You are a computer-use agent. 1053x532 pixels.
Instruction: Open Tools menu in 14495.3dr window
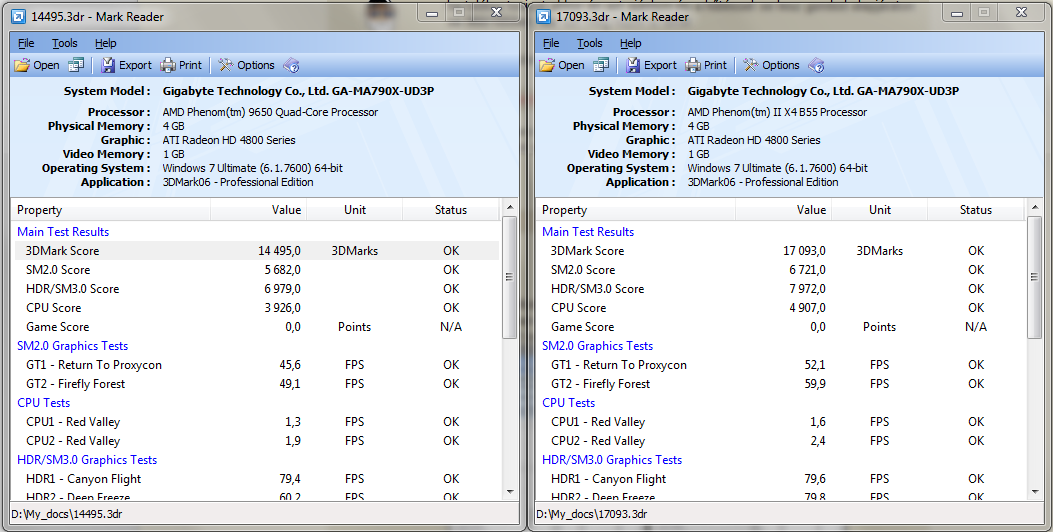tap(64, 43)
